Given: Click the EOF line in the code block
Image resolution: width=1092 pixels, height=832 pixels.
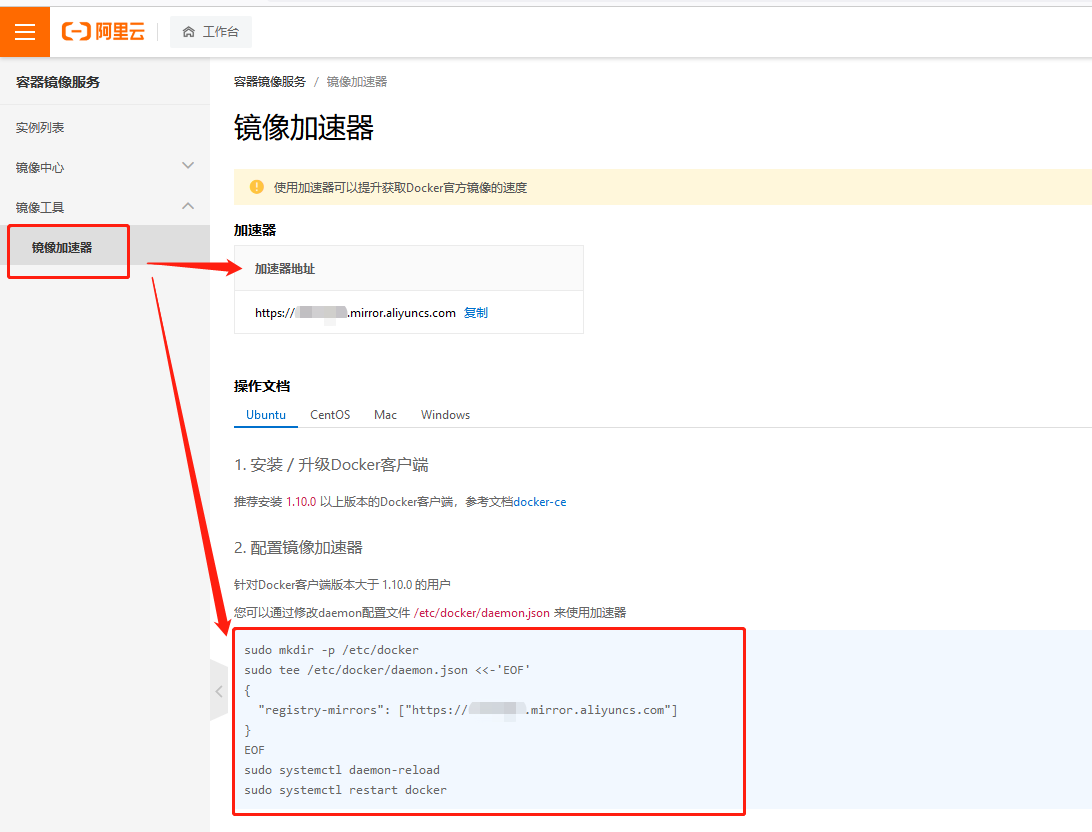Looking at the screenshot, I should pyautogui.click(x=254, y=750).
